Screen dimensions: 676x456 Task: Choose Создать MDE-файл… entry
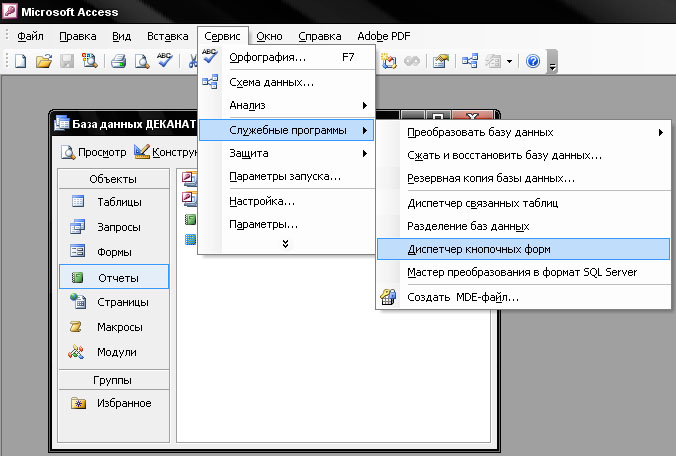(x=523, y=297)
